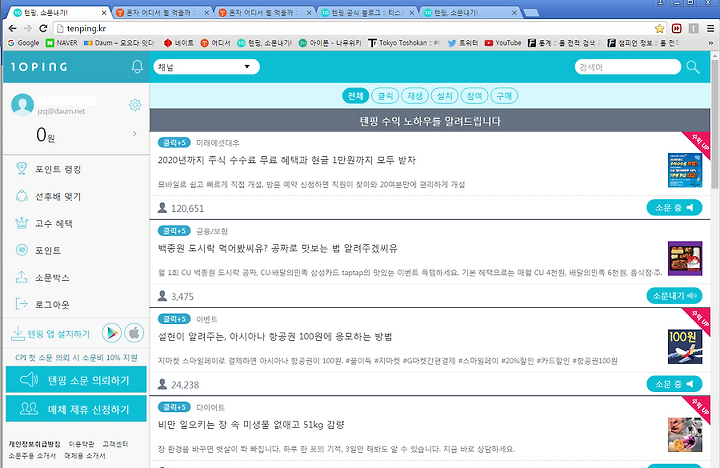Open the 2020년까지 주식 수수료 무료 title
The width and height of the screenshot is (720, 468).
[x=287, y=160]
